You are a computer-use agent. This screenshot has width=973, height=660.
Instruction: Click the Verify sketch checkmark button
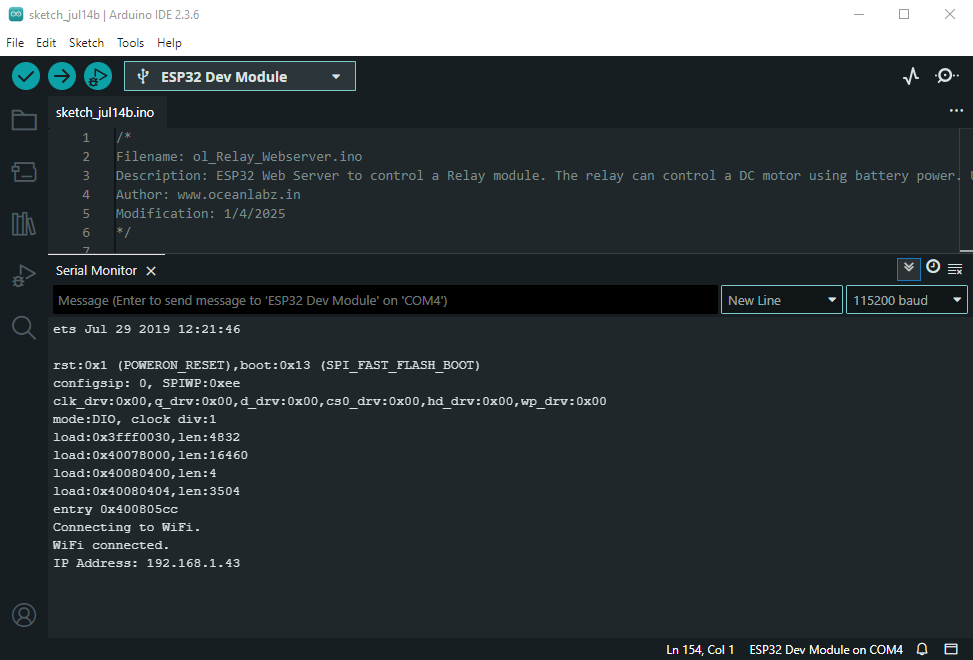pos(26,76)
